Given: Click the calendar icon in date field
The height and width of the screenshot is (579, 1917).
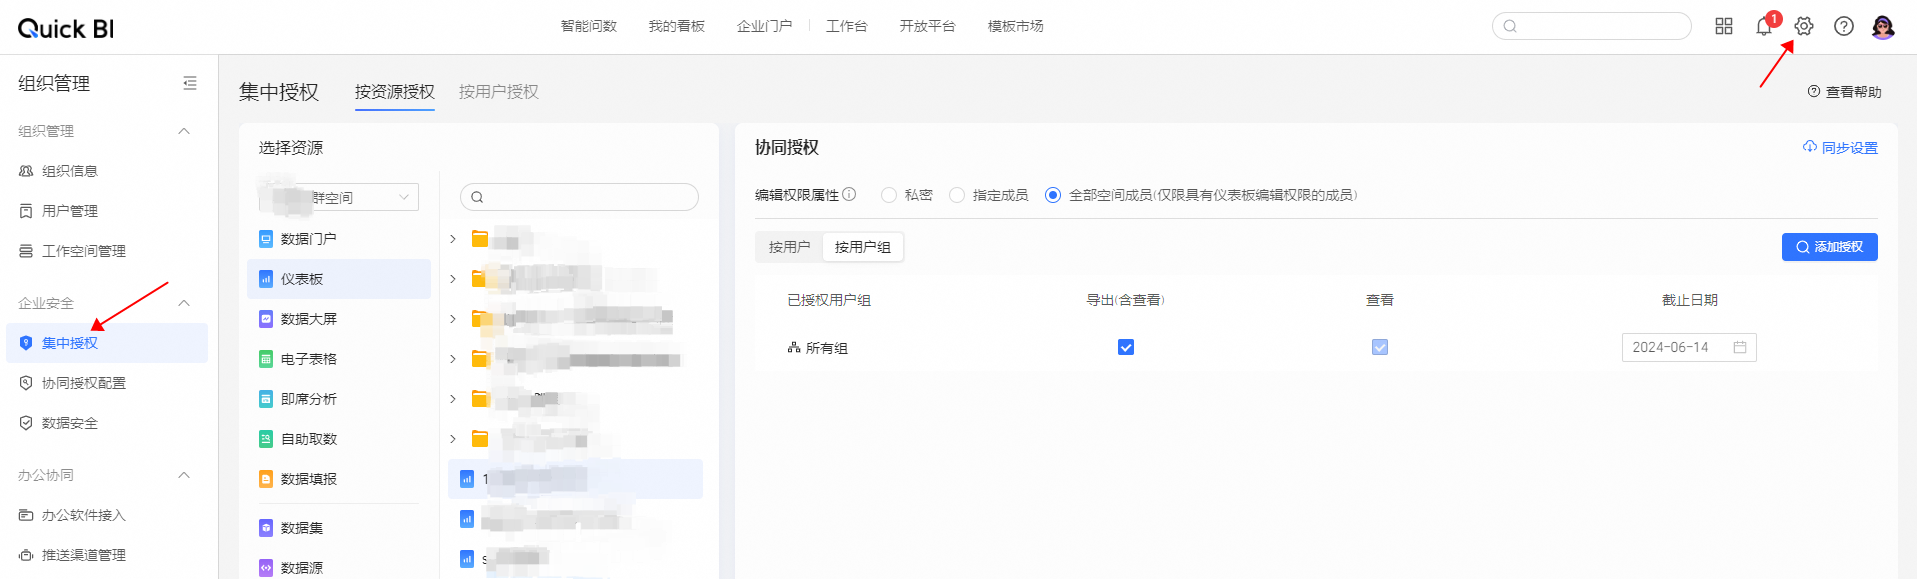Looking at the screenshot, I should click(x=1740, y=347).
